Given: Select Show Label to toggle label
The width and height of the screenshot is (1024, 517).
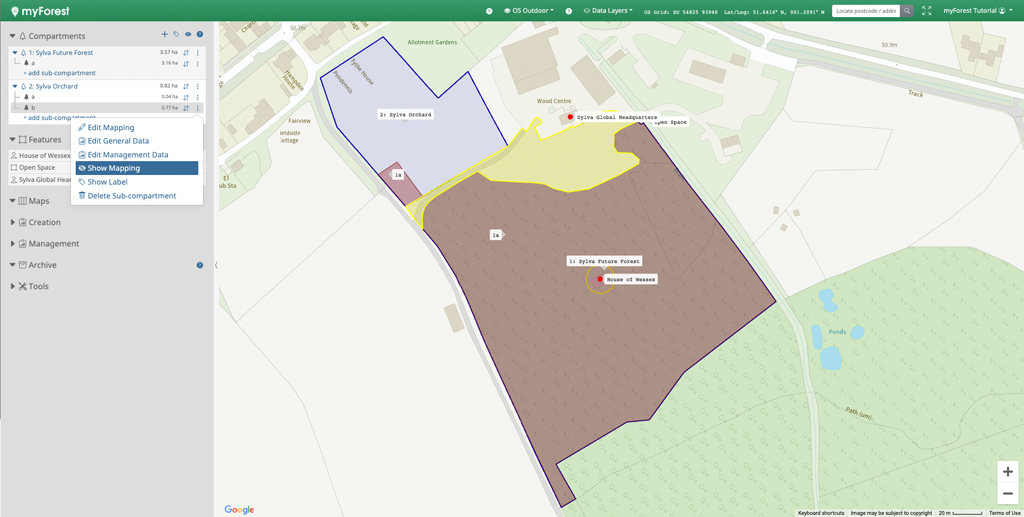Looking at the screenshot, I should click(107, 182).
